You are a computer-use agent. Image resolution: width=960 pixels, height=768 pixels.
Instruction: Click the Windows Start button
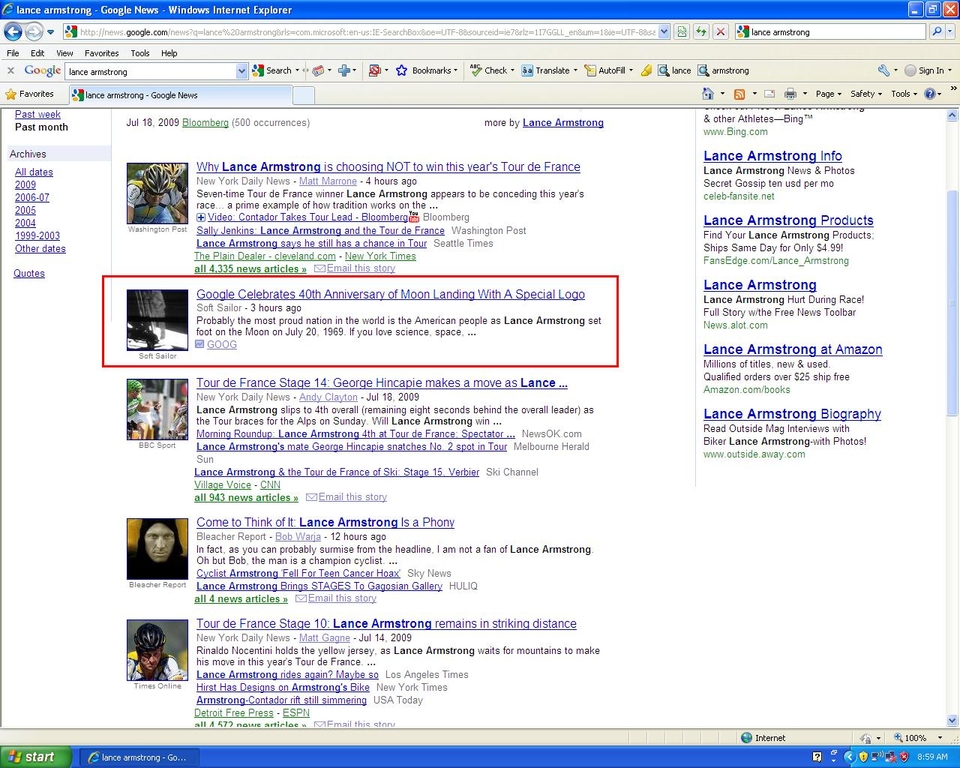(x=36, y=757)
